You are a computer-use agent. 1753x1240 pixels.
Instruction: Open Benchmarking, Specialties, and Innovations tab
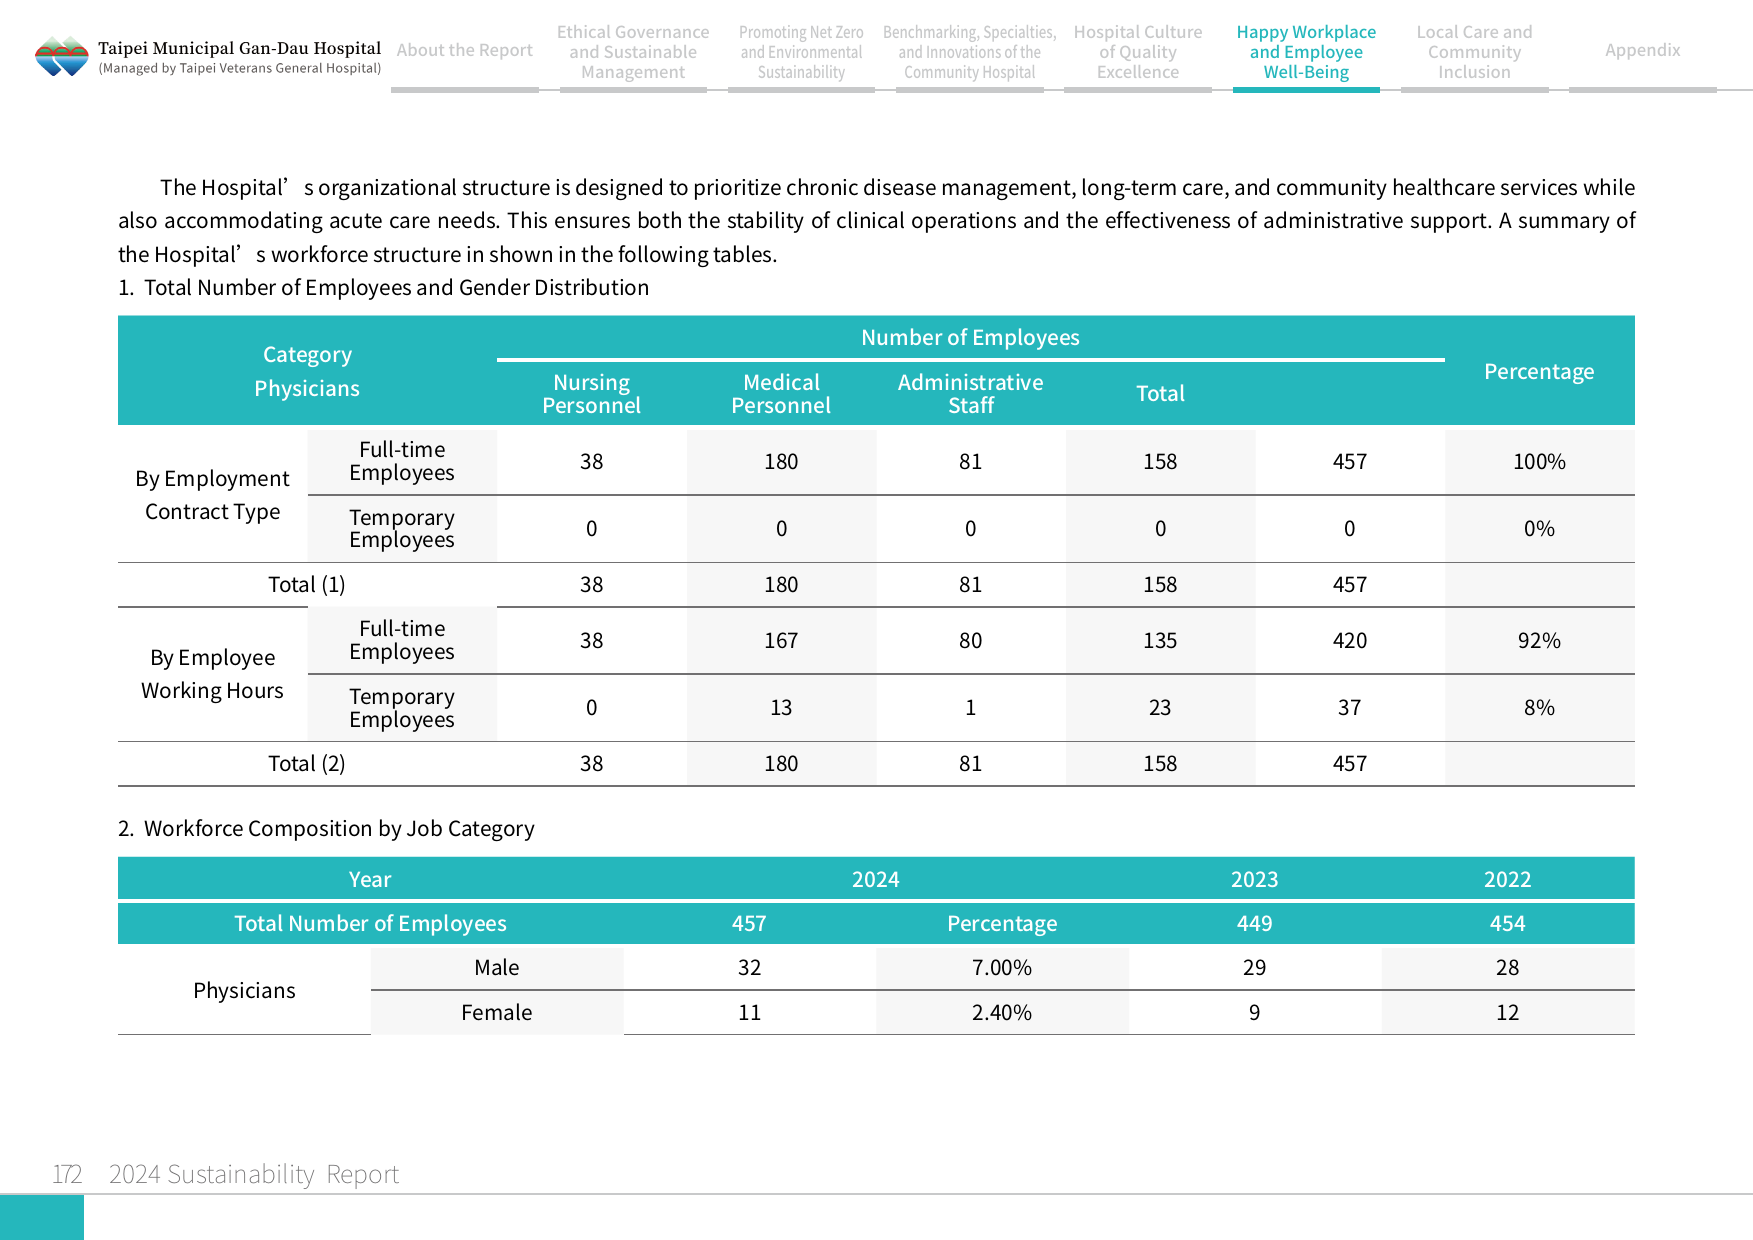click(x=969, y=52)
